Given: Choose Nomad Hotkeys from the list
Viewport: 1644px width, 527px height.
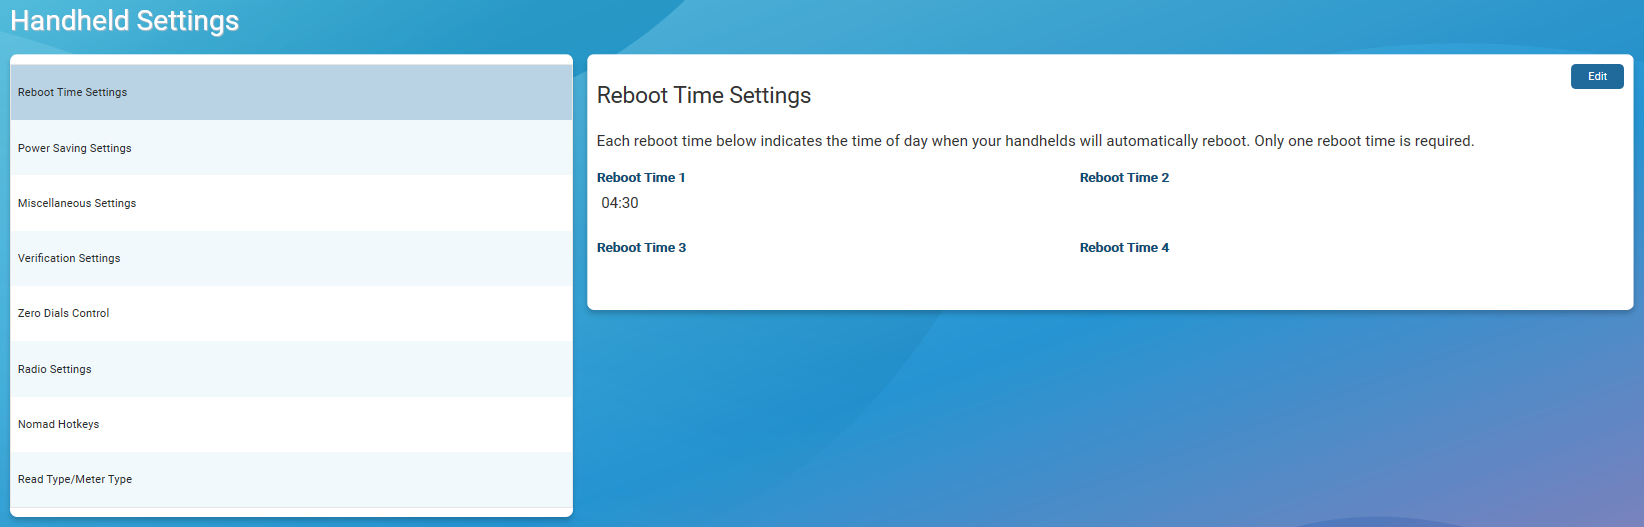Looking at the screenshot, I should (x=59, y=424).
